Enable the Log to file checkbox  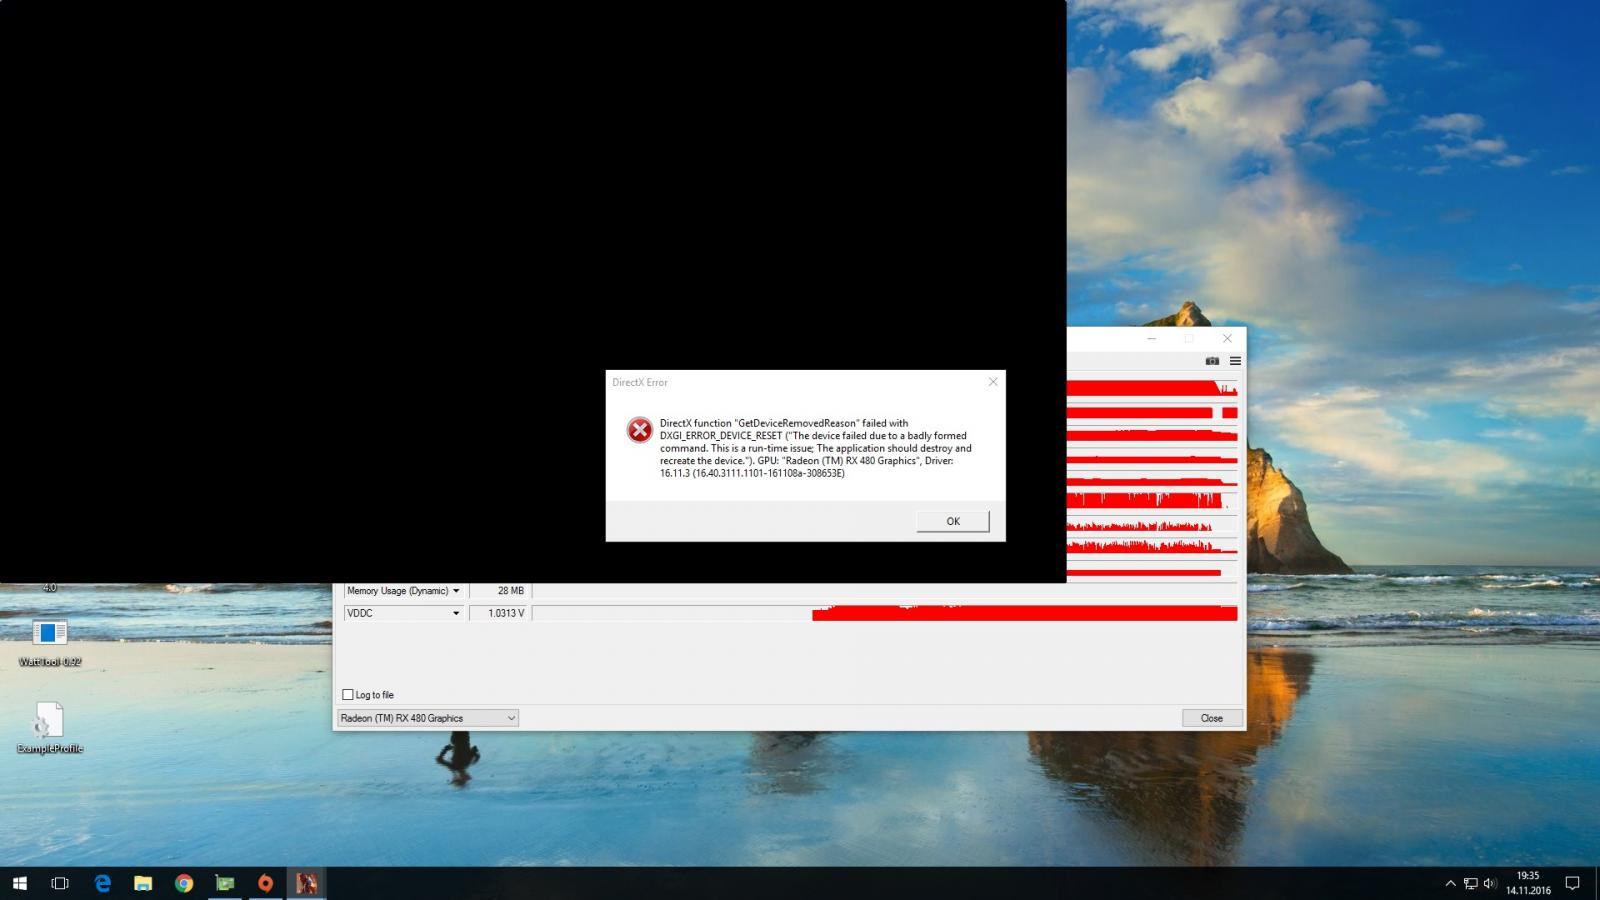tap(348, 694)
